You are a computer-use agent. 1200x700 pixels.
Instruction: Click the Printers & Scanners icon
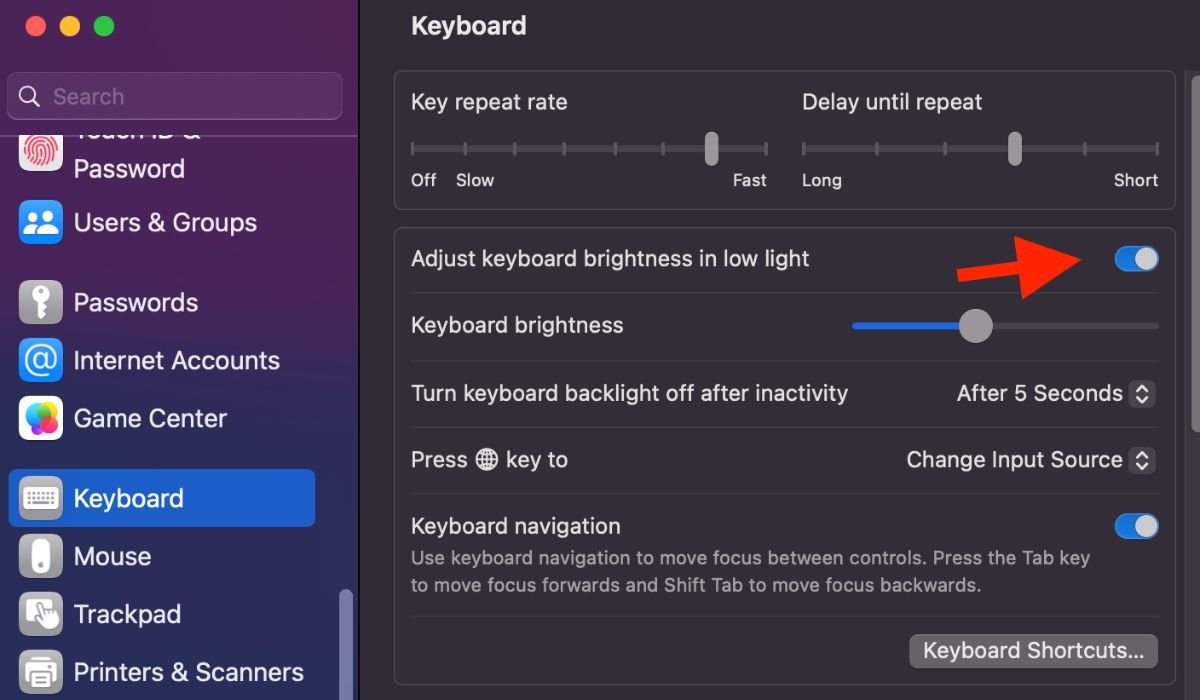[41, 672]
